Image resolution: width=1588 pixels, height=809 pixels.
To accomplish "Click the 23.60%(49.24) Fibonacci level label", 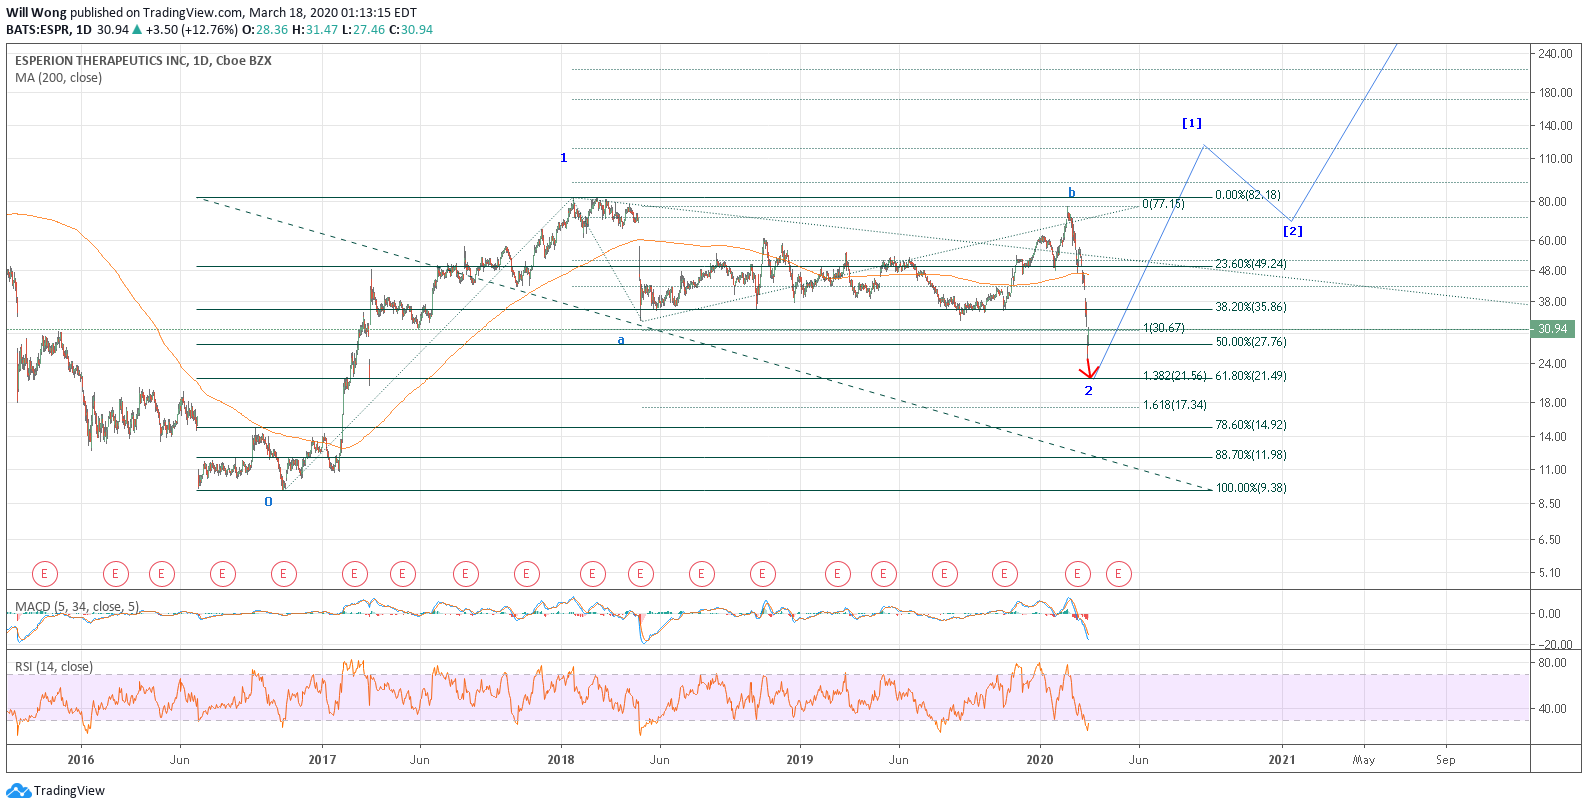I will click(1250, 264).
